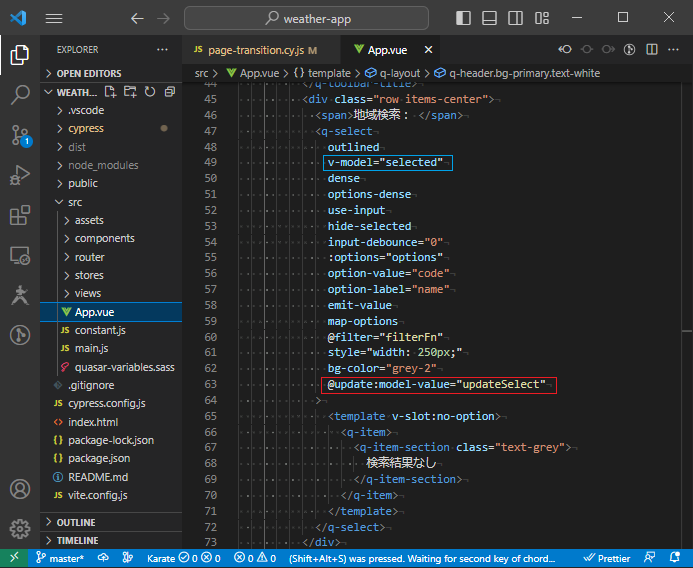693x568 pixels.
Task: Open index.html in the explorer
Action: 110,422
